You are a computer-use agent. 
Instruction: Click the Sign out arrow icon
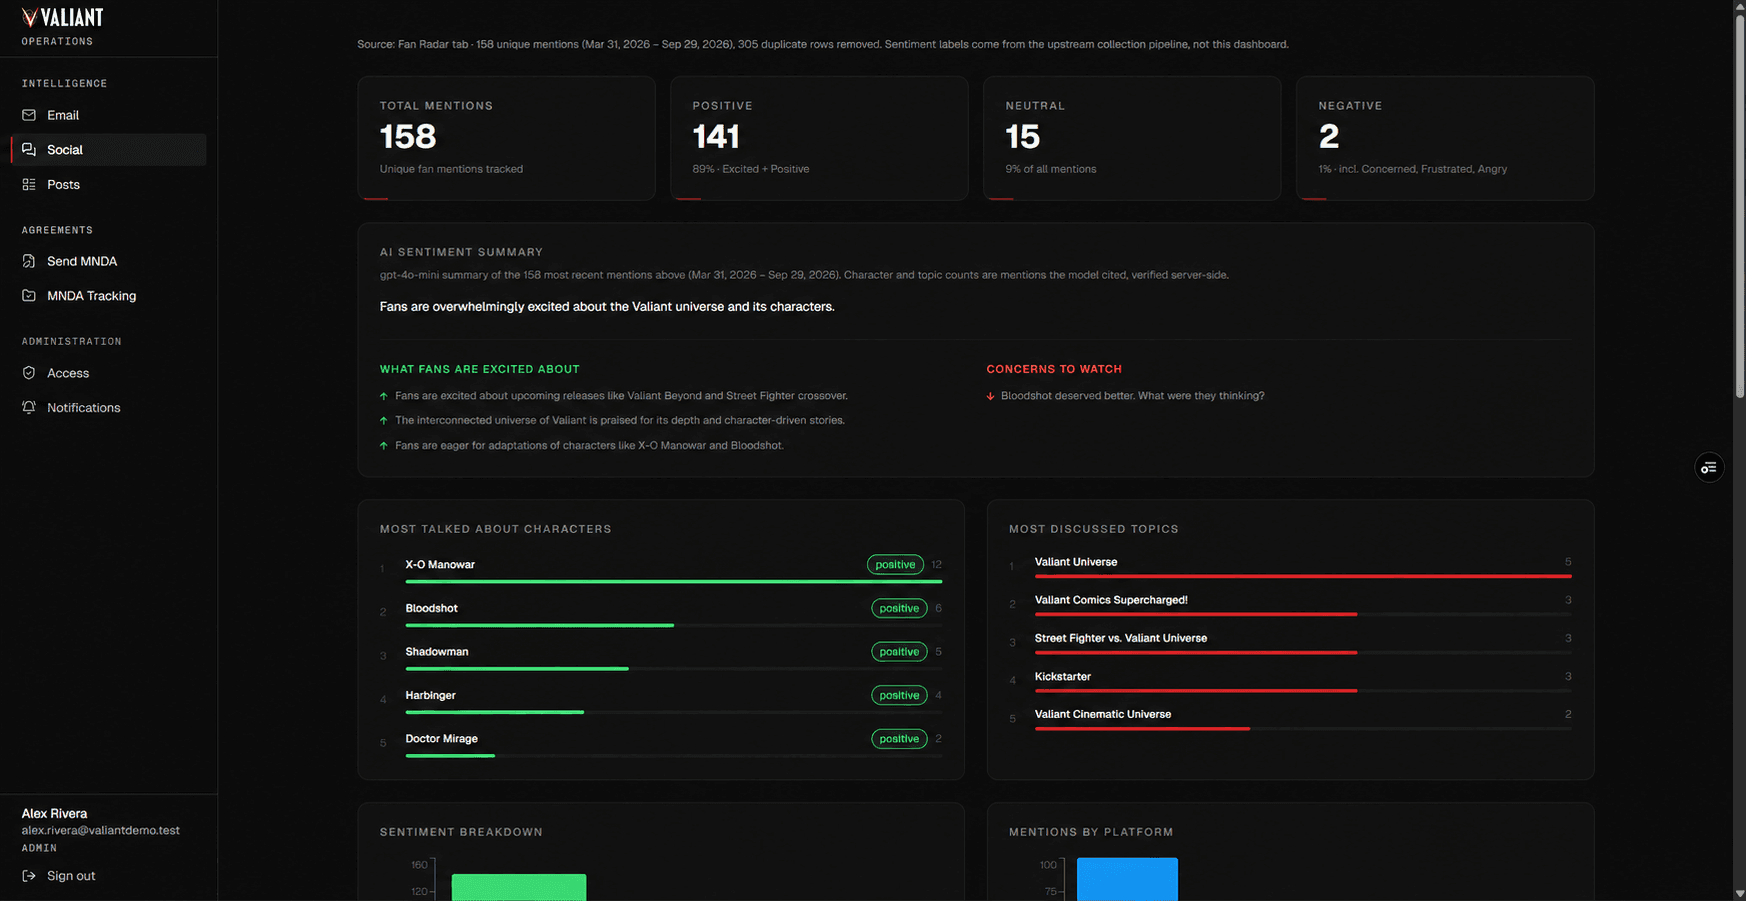tap(29, 876)
